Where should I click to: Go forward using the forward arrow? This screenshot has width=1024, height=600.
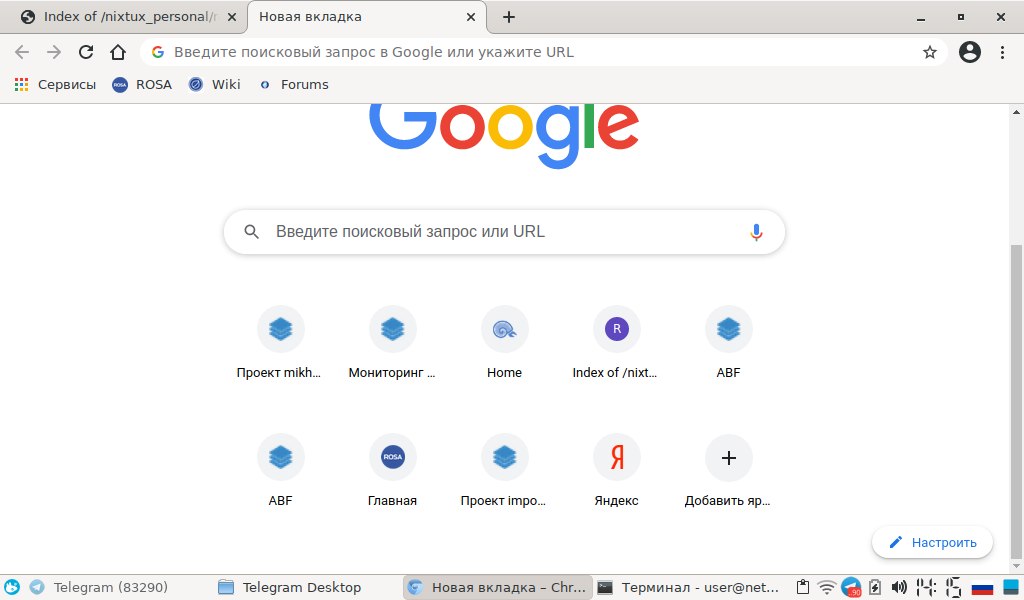coord(54,52)
